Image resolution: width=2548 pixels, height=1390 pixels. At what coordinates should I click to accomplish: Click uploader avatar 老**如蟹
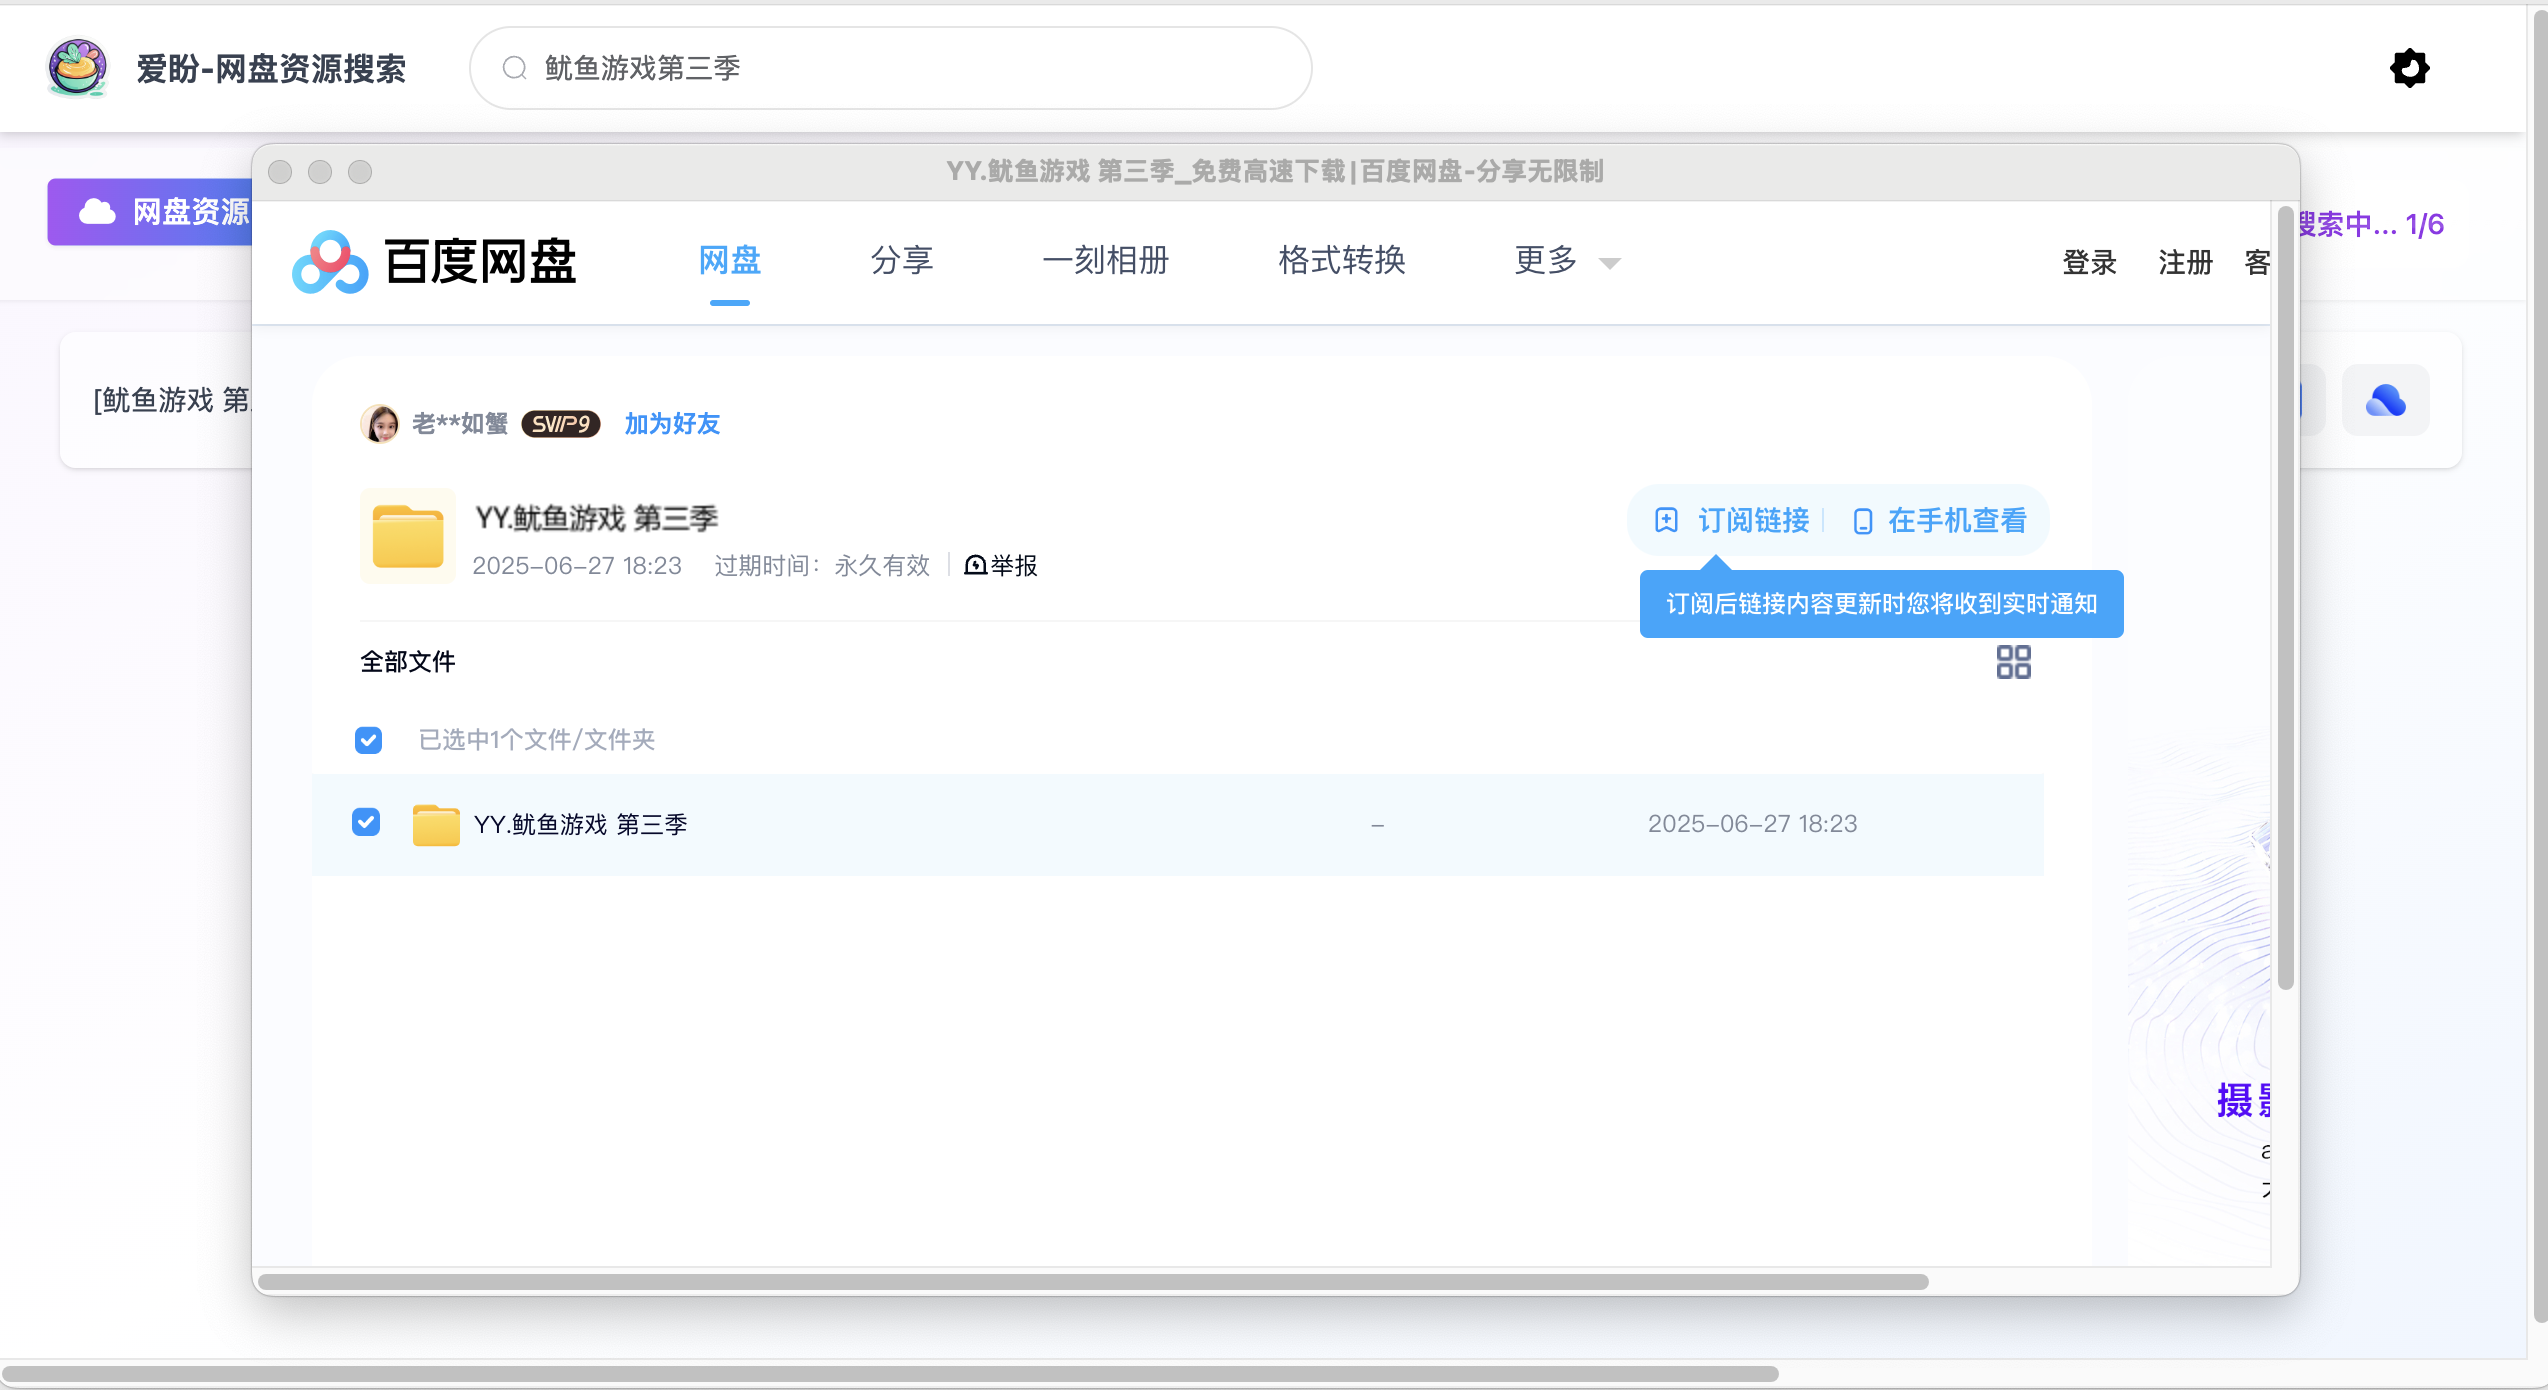(x=380, y=424)
